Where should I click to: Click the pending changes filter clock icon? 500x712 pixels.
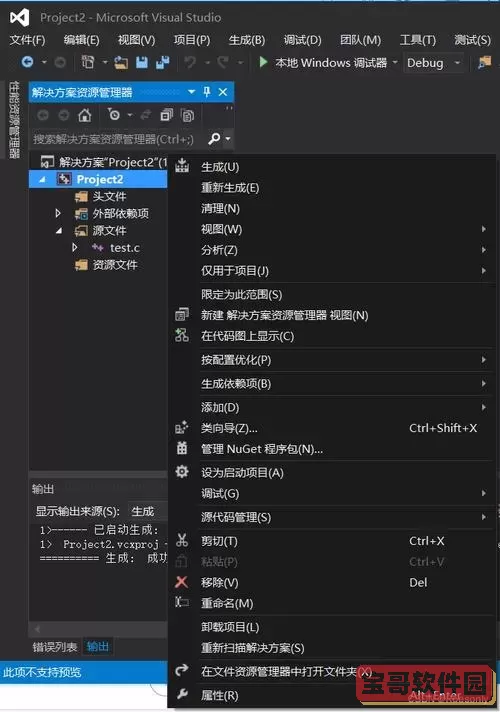(114, 115)
